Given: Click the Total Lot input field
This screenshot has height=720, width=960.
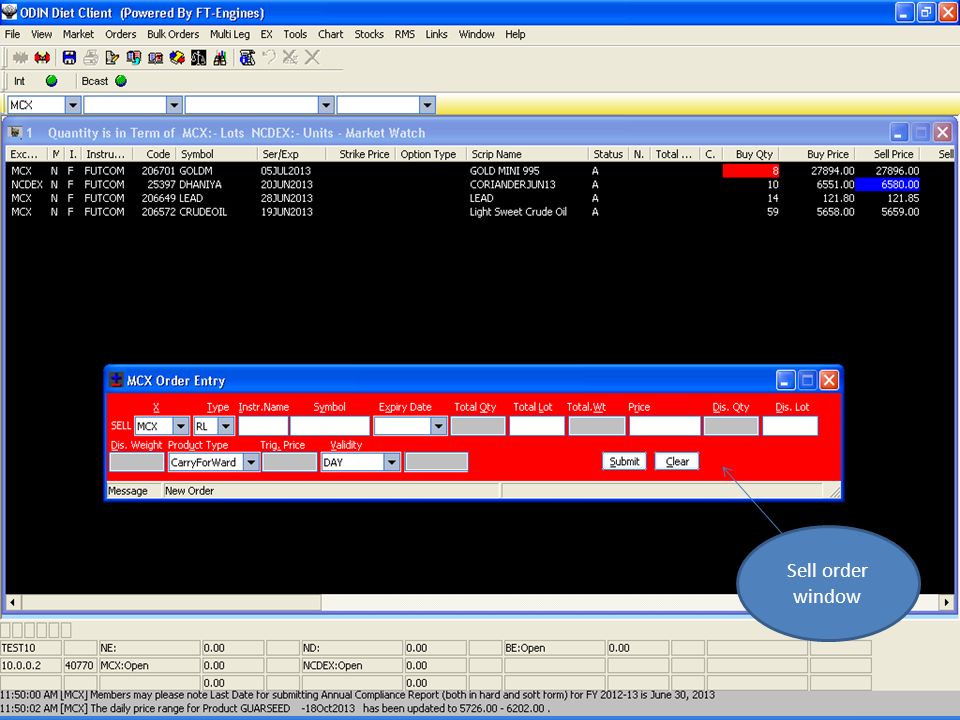Looking at the screenshot, I should point(537,426).
